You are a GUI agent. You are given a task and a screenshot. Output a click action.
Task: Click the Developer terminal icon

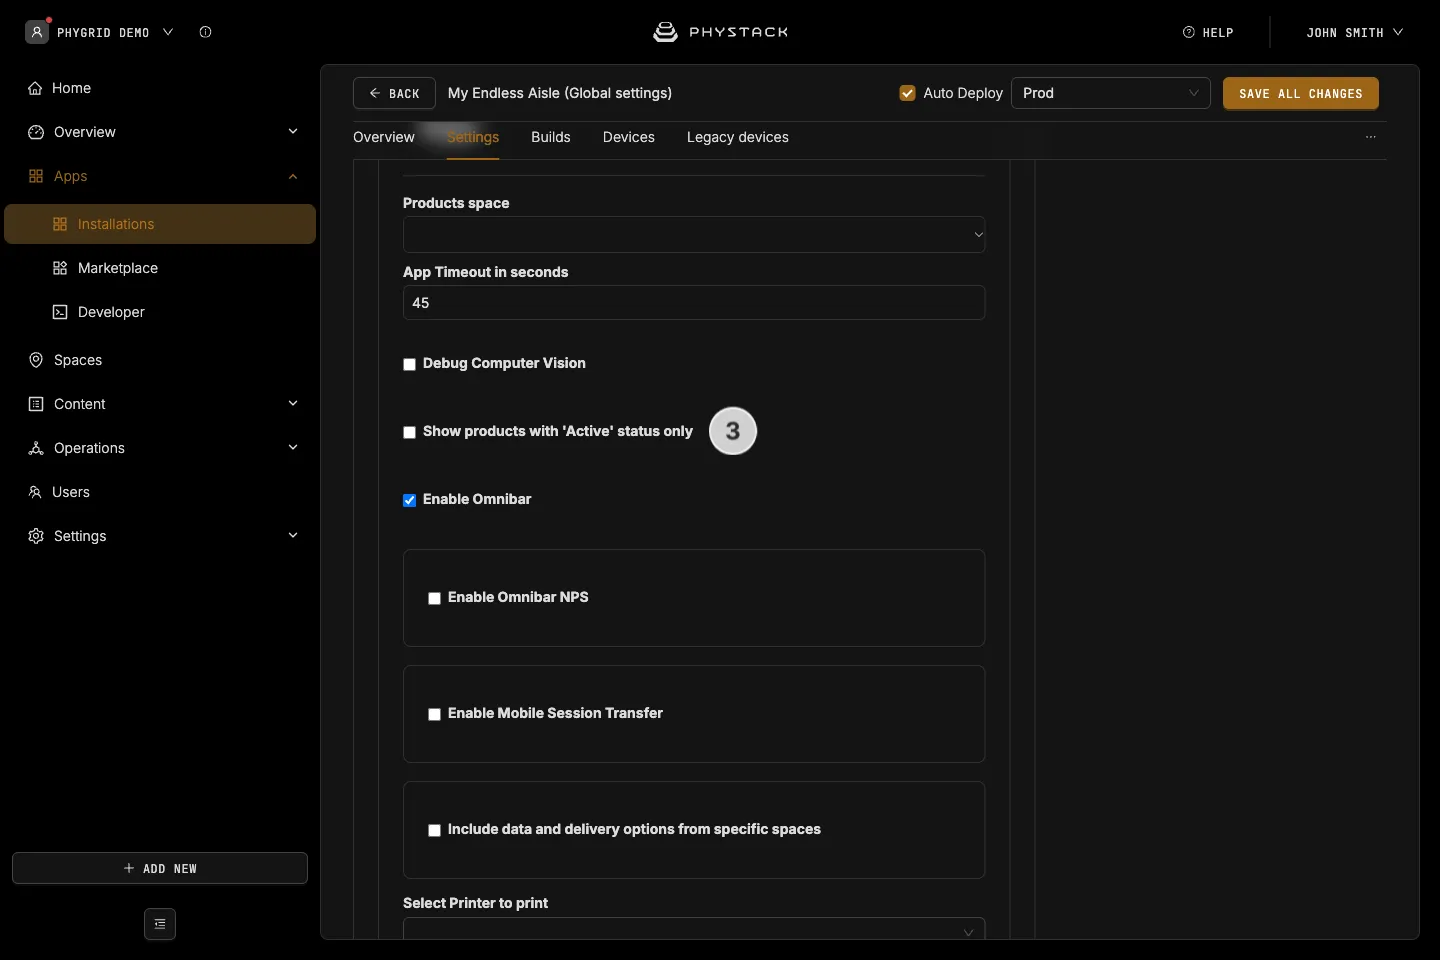pyautogui.click(x=60, y=312)
